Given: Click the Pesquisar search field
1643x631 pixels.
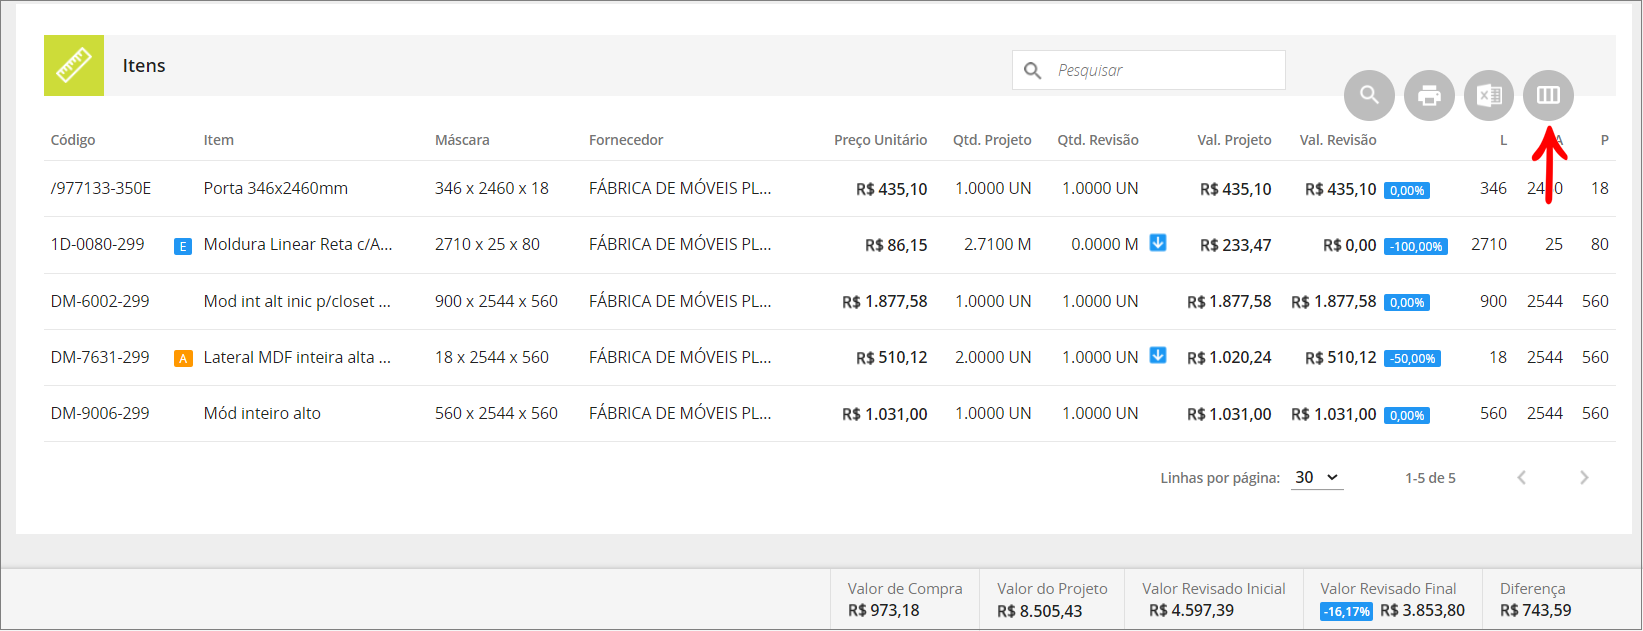Looking at the screenshot, I should tap(1149, 70).
